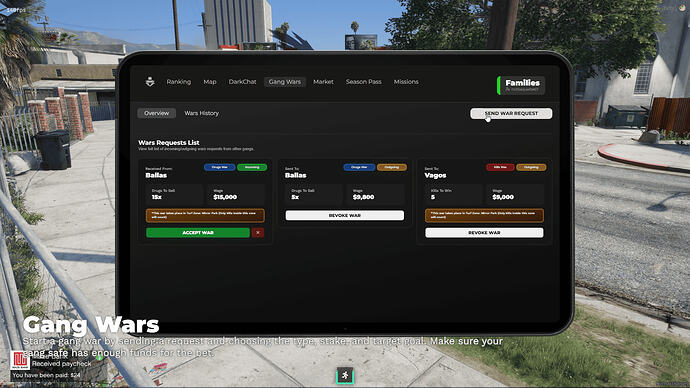Click the running figure HUD icon
The image size is (690, 388).
point(345,375)
